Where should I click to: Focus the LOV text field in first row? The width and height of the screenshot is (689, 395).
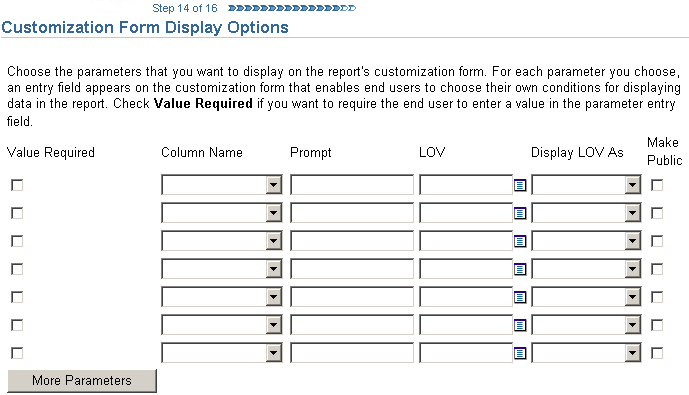click(466, 185)
